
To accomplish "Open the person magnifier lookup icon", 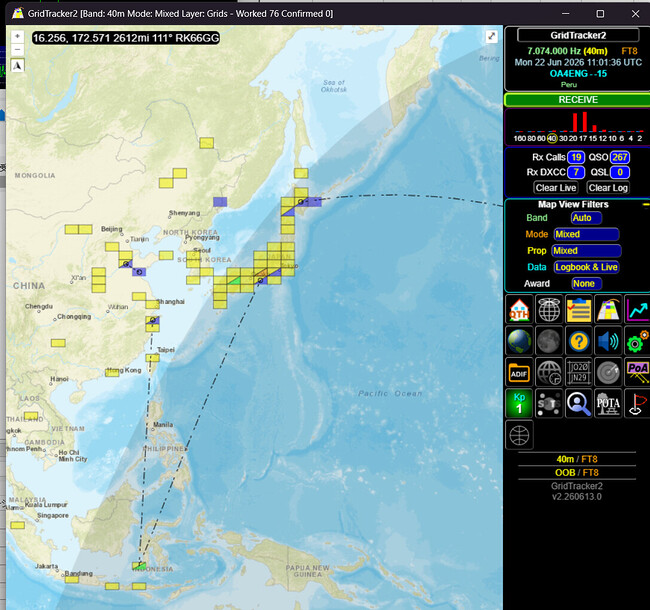I will coord(579,403).
